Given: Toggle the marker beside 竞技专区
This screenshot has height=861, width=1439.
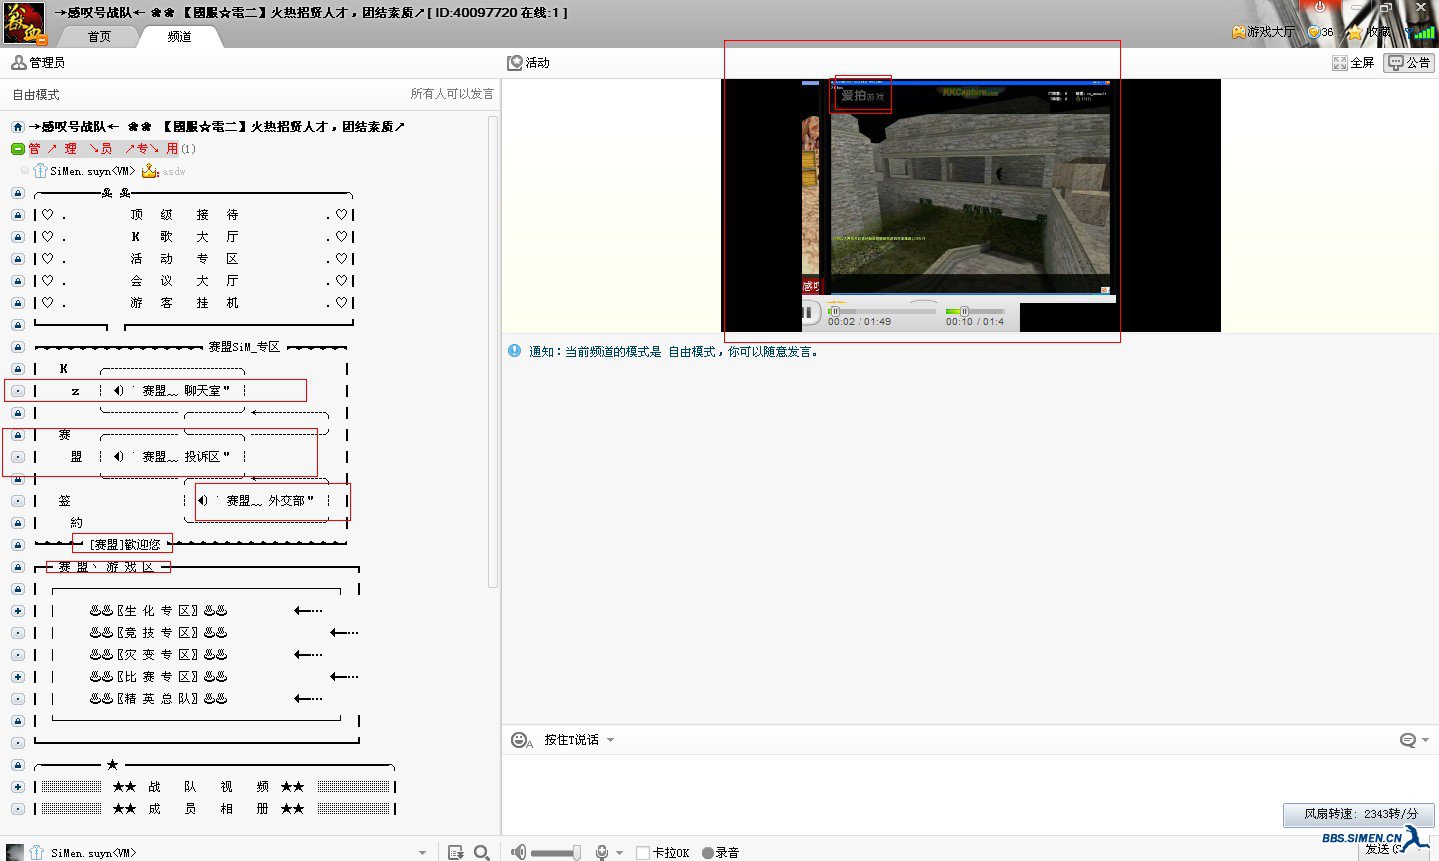Looking at the screenshot, I should [x=18, y=633].
